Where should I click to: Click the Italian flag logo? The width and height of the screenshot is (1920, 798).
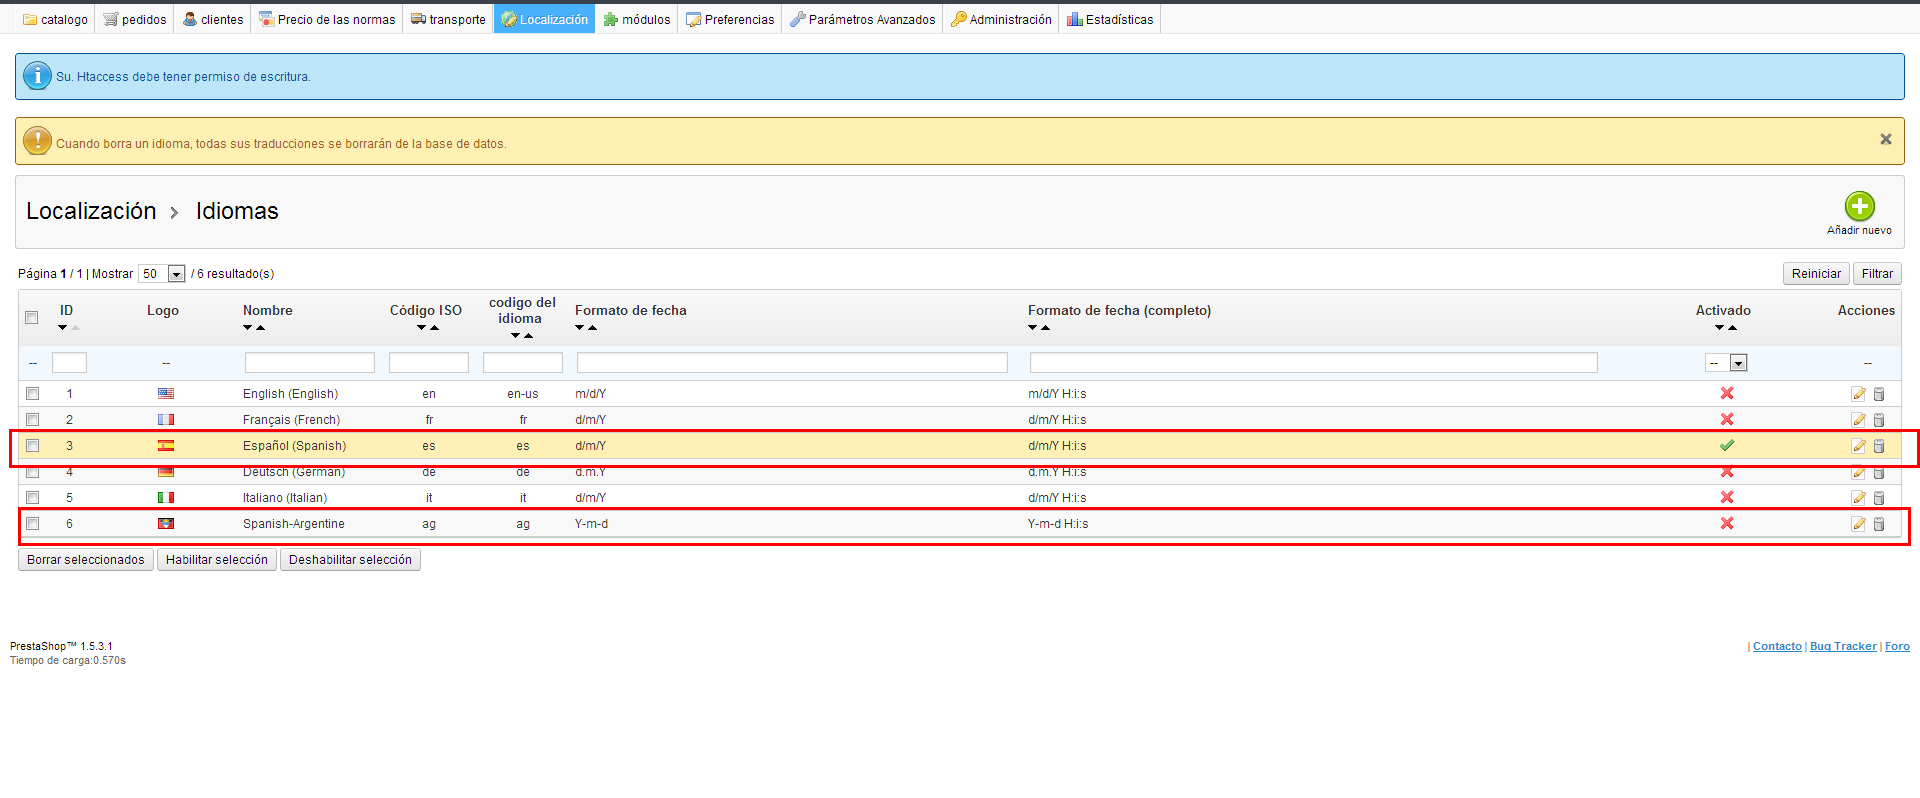pos(166,498)
